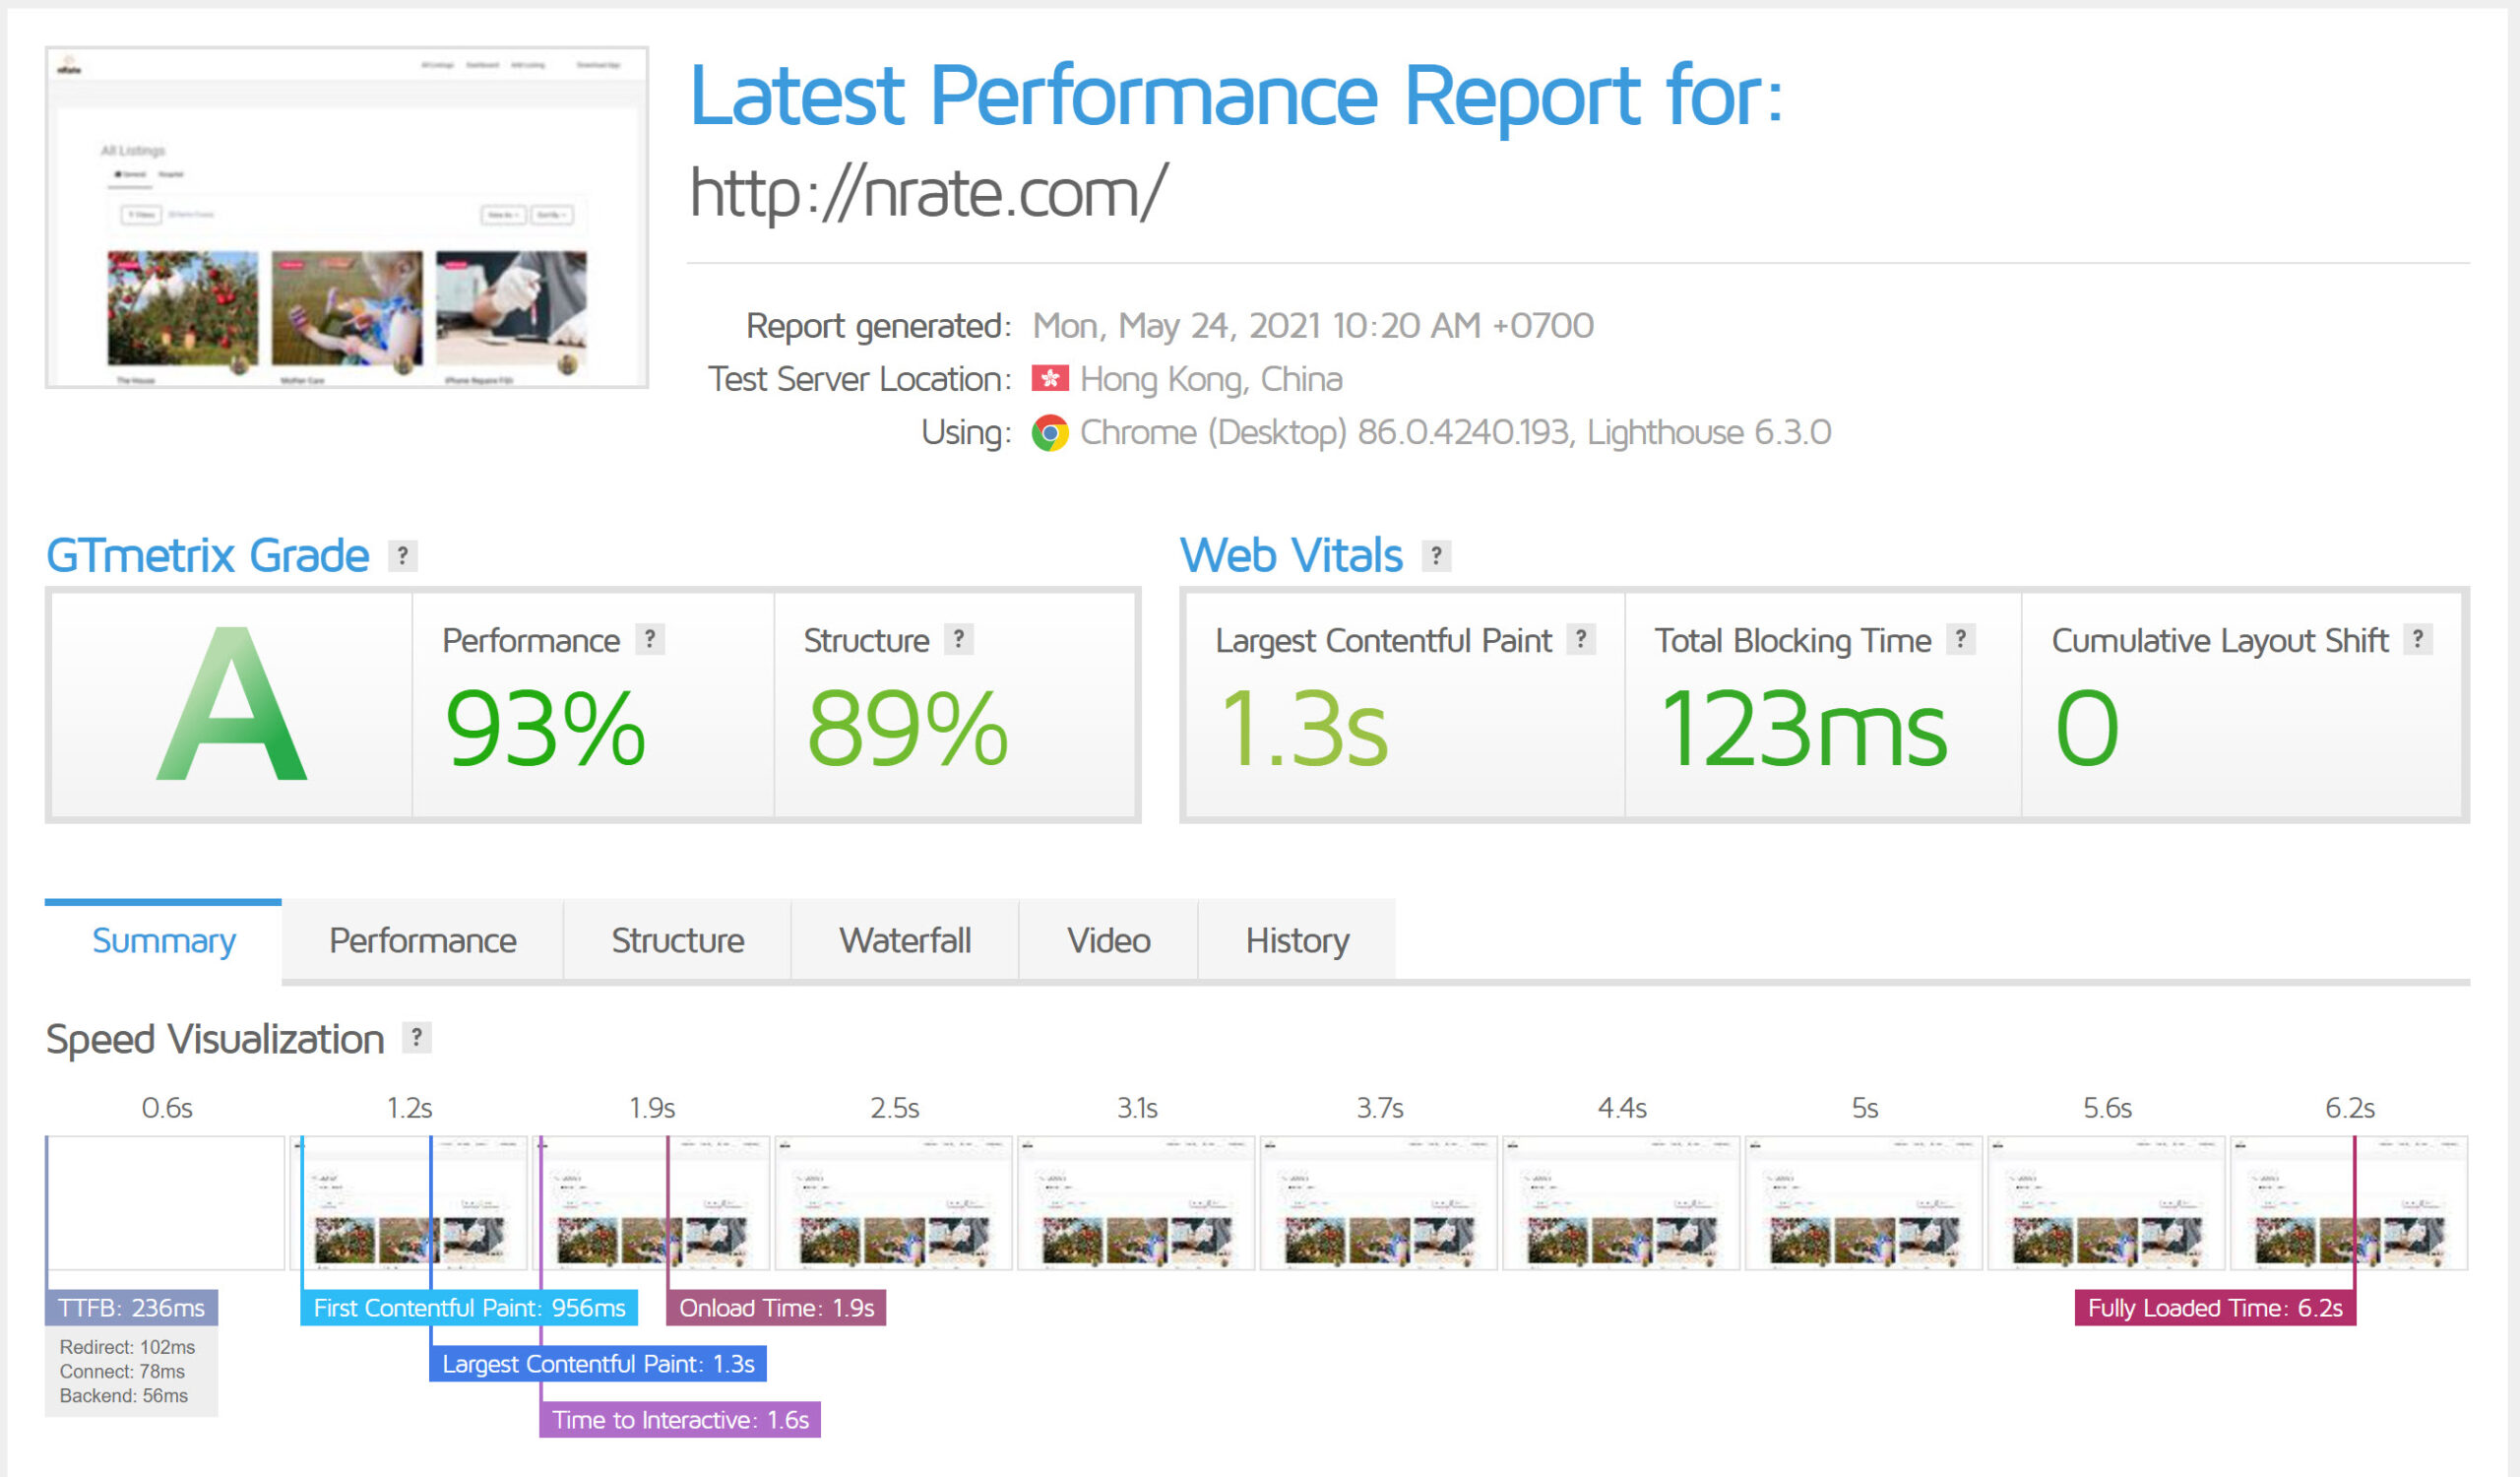Image resolution: width=2520 pixels, height=1477 pixels.
Task: Click the Redirect: 102ms text
Action: coord(127,1347)
